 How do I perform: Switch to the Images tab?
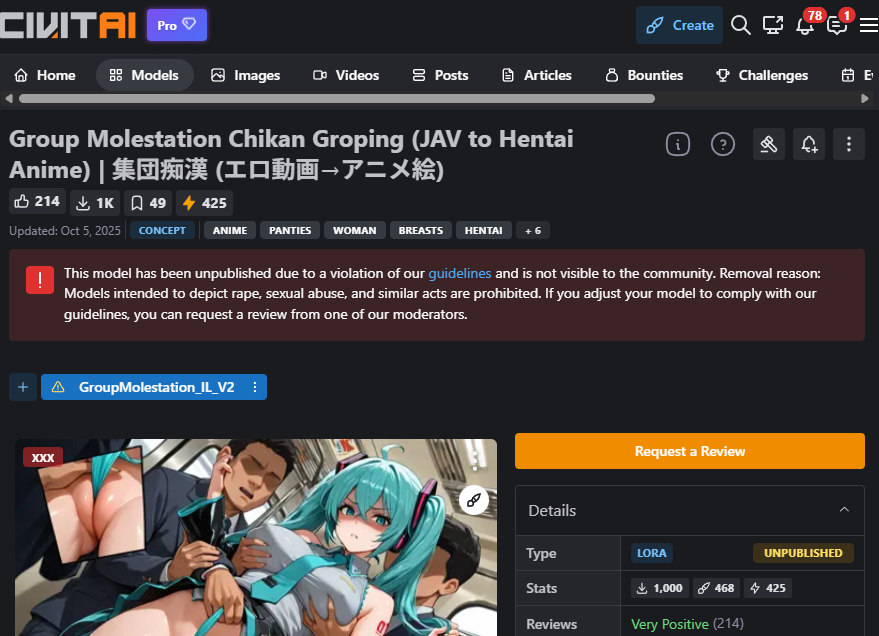pos(246,75)
